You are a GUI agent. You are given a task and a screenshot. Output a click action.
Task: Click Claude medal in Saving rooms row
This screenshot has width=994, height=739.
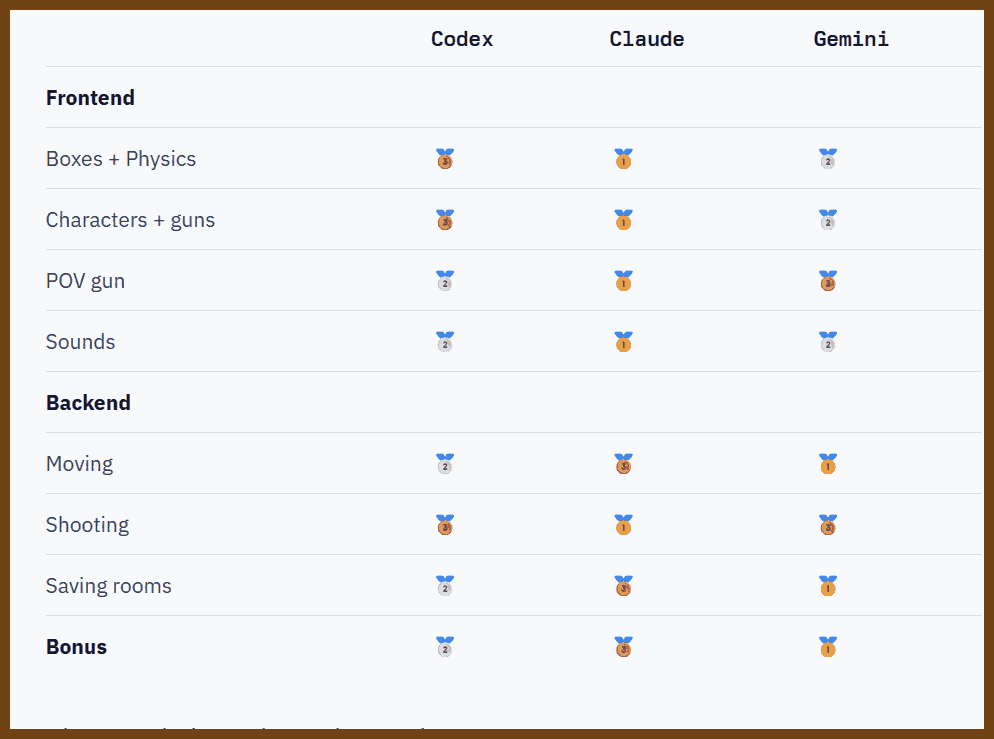click(x=623, y=586)
